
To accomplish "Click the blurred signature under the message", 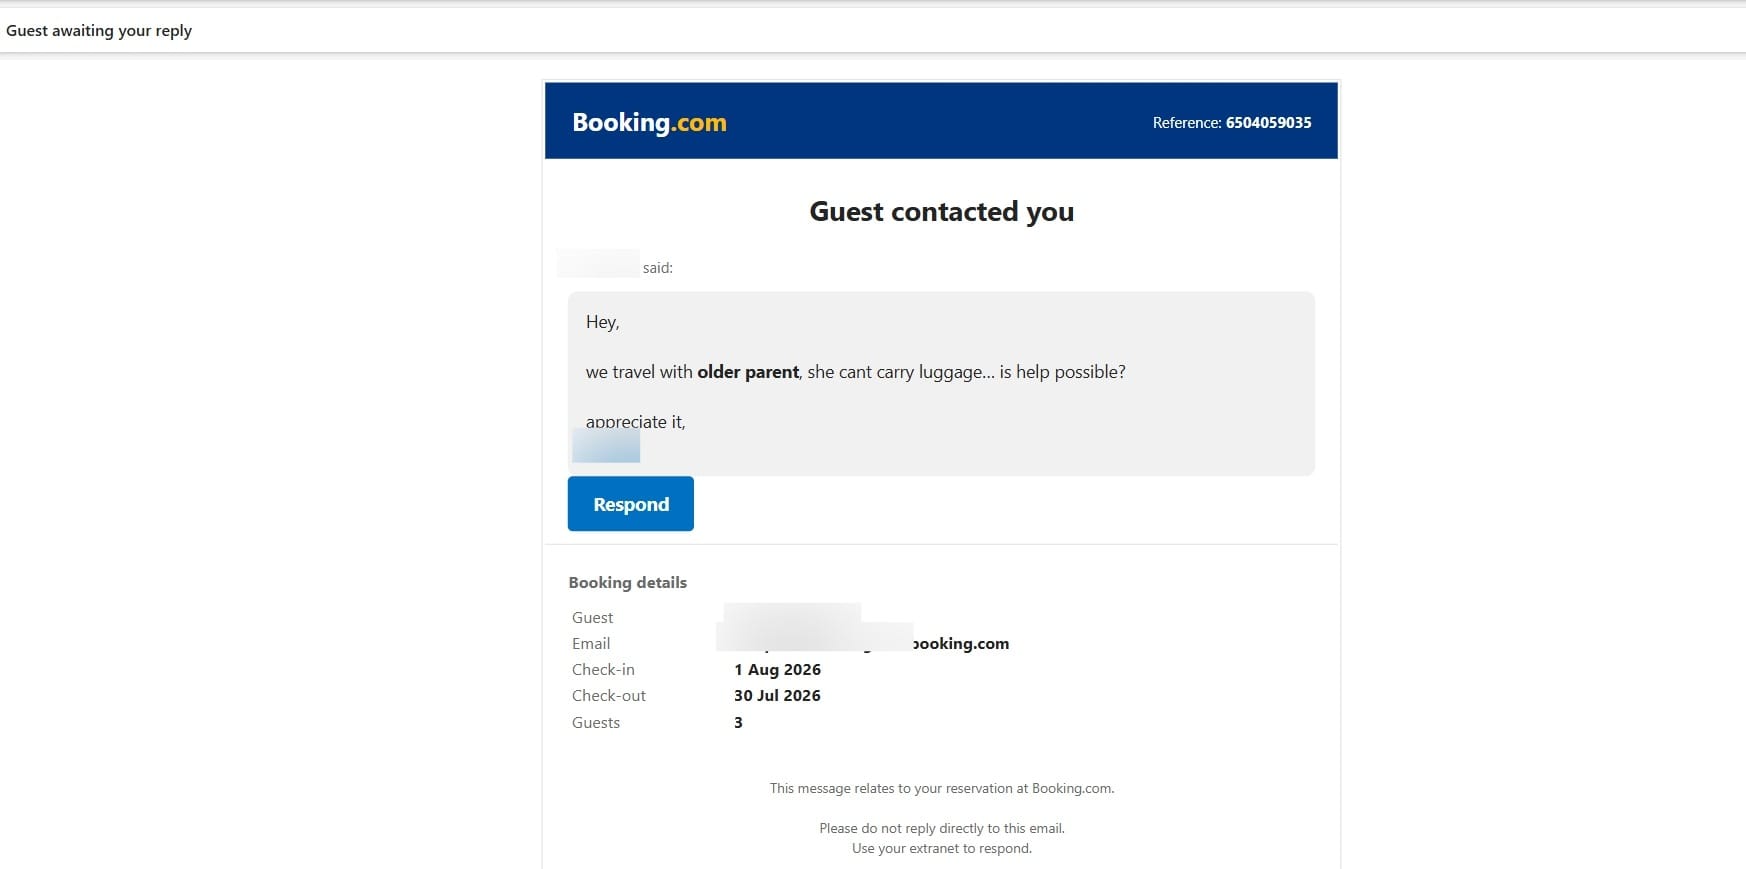I will pyautogui.click(x=606, y=446).
